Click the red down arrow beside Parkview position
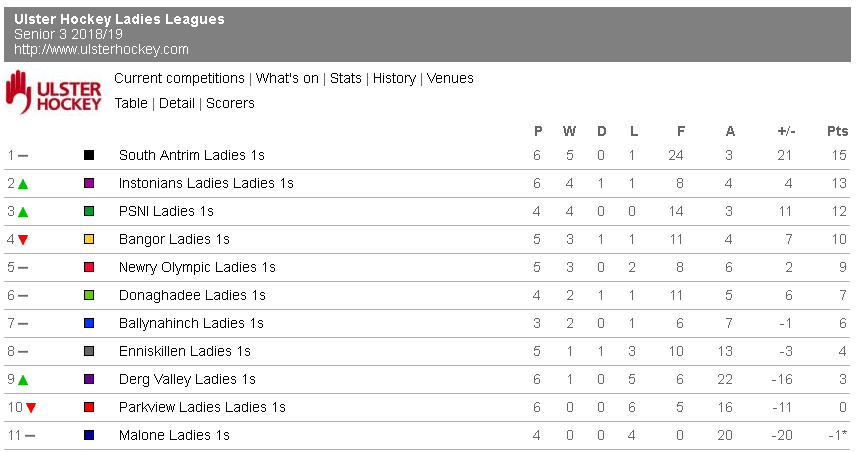 pyautogui.click(x=31, y=408)
